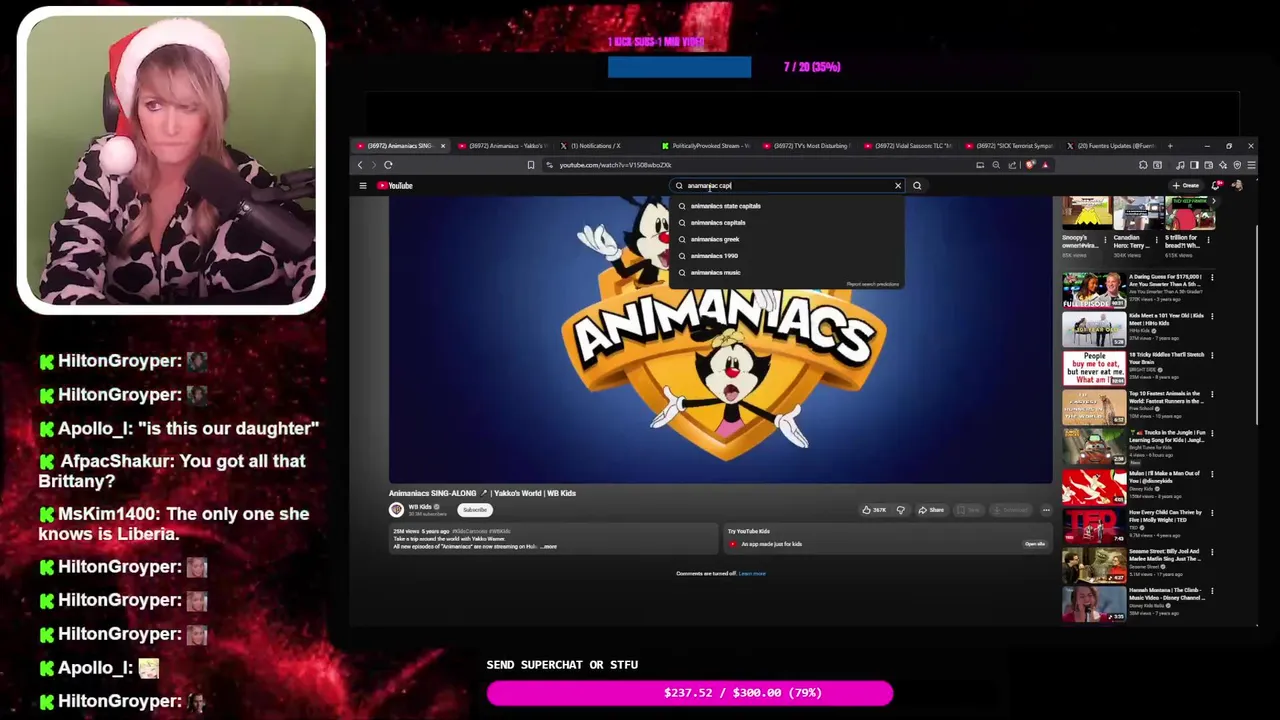Open 'A Daring Guess For $175,000' video

click(x=1093, y=290)
